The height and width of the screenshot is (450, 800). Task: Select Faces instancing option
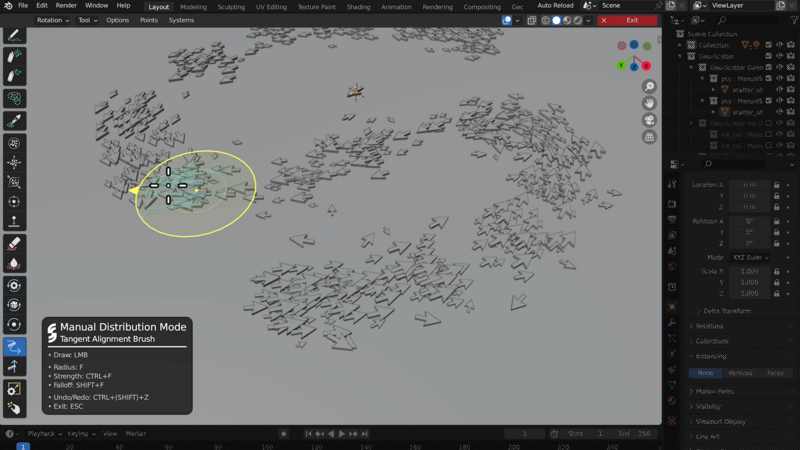click(x=774, y=373)
